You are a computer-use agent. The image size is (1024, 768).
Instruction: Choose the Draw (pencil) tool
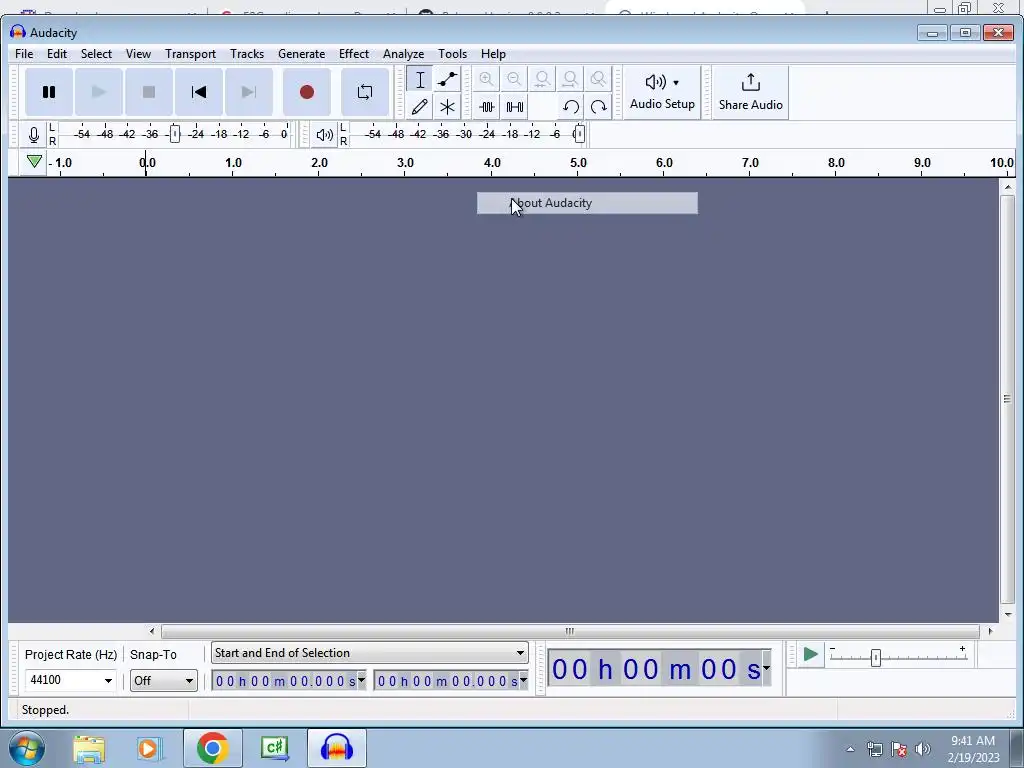420,106
